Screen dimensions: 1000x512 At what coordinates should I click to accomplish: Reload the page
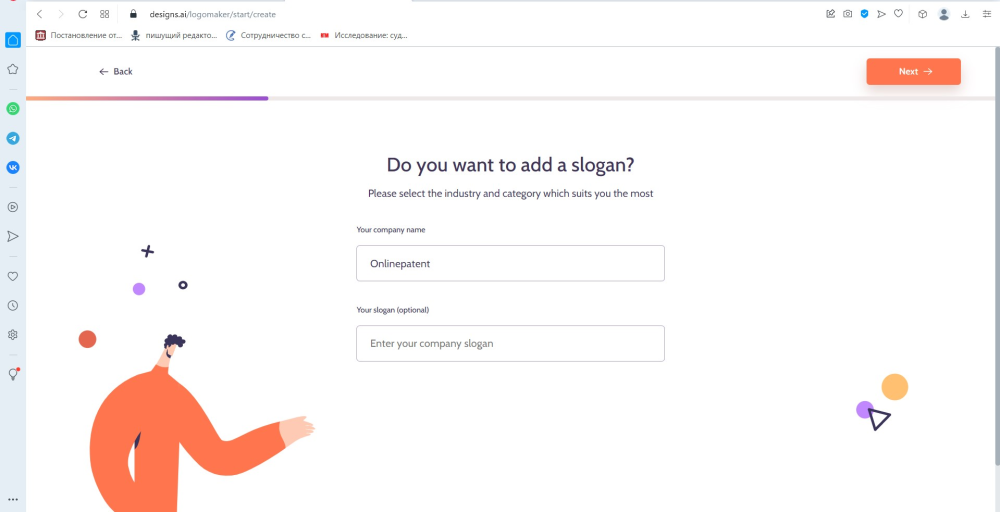tap(82, 14)
